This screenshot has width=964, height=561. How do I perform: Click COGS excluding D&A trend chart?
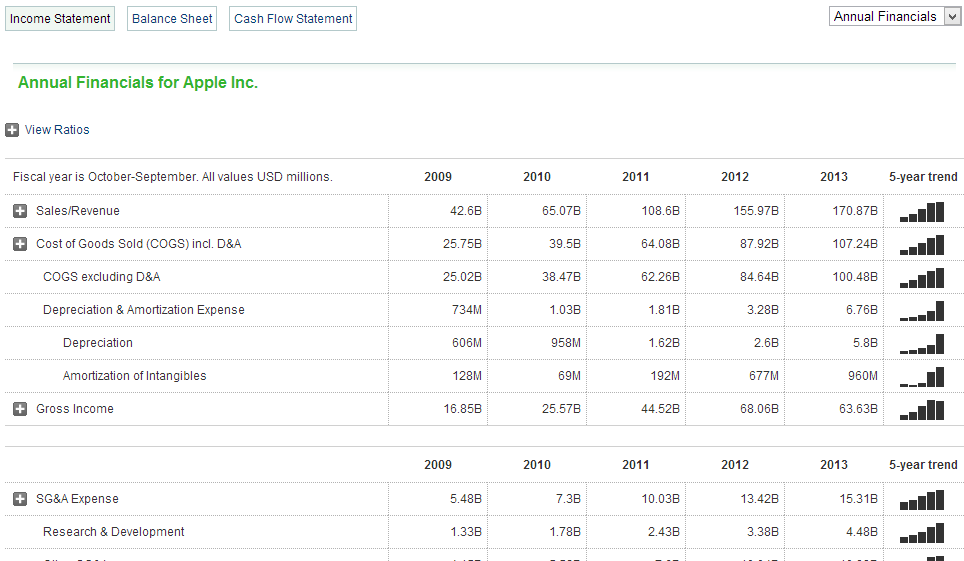click(x=921, y=277)
